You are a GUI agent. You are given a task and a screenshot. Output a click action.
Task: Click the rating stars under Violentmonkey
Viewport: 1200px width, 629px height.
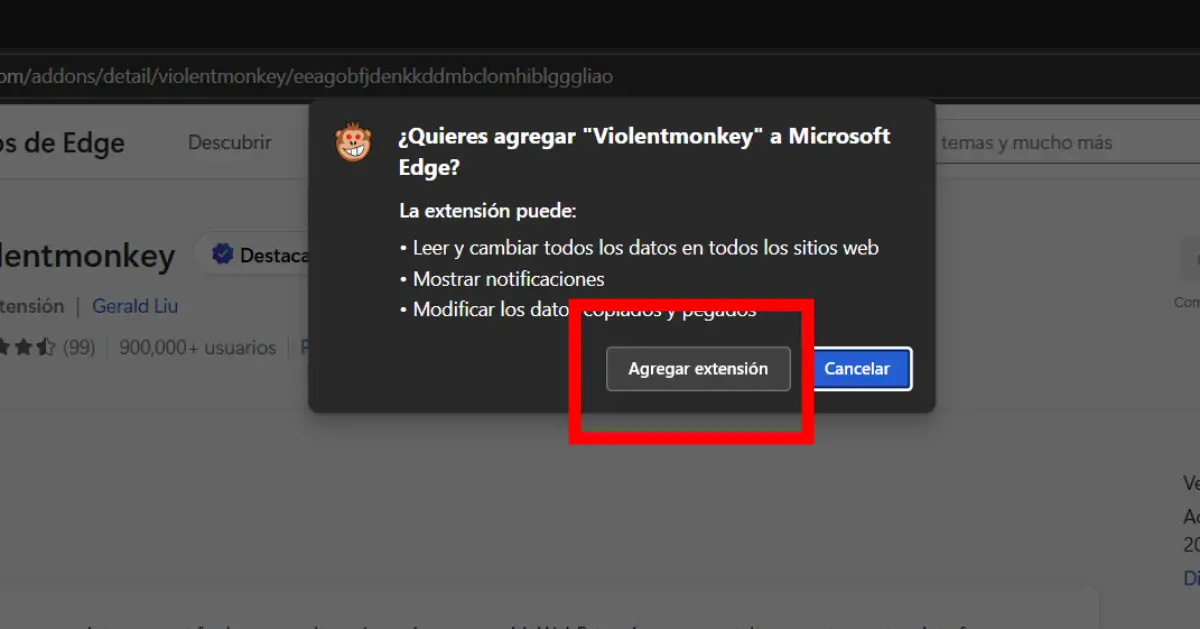[x=28, y=348]
